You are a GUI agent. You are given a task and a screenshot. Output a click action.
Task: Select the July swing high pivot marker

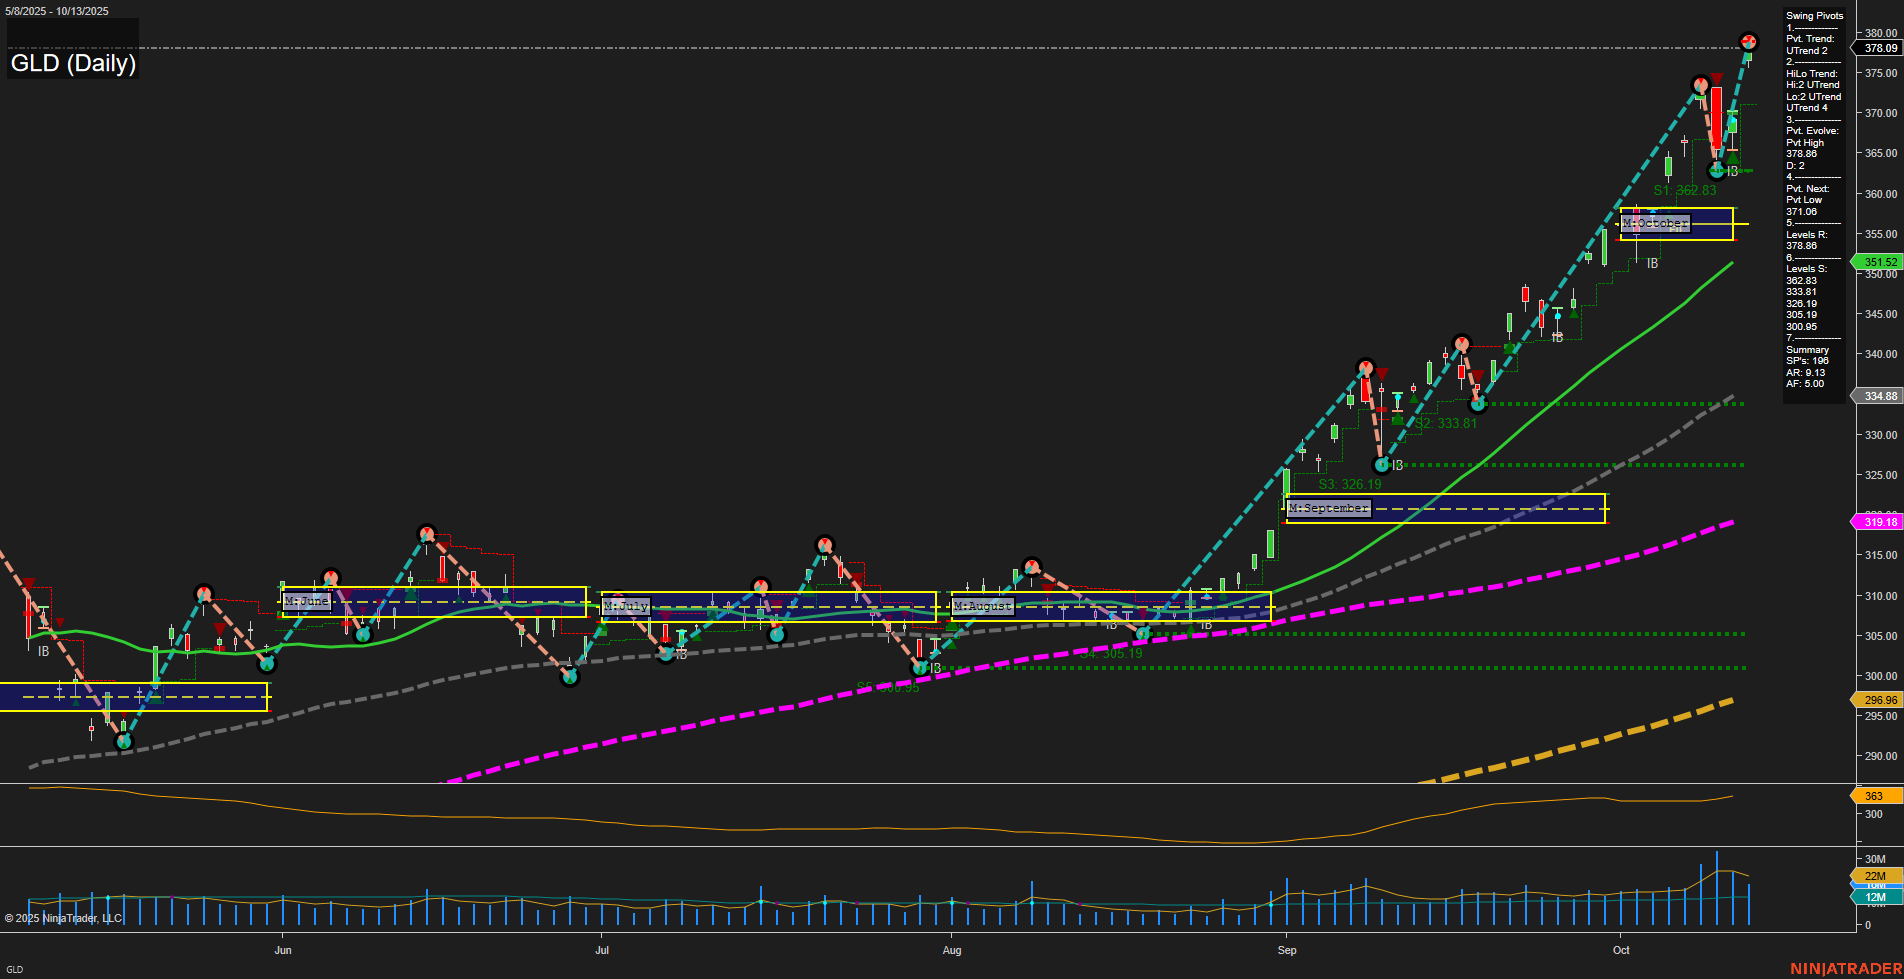[x=824, y=546]
